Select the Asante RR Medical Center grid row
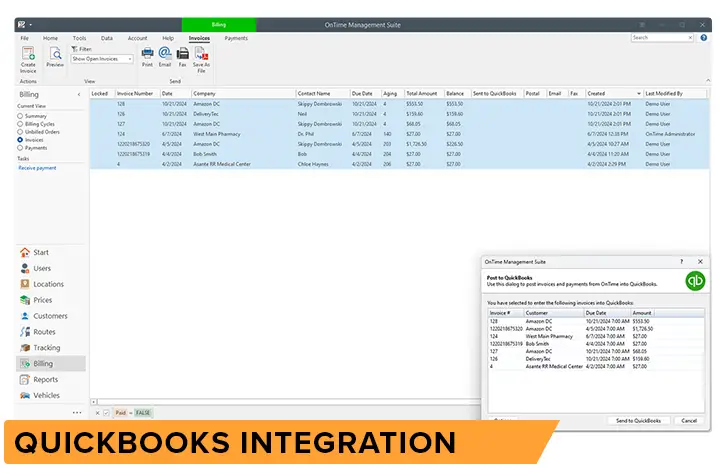The height and width of the screenshot is (468, 720). pos(399,164)
